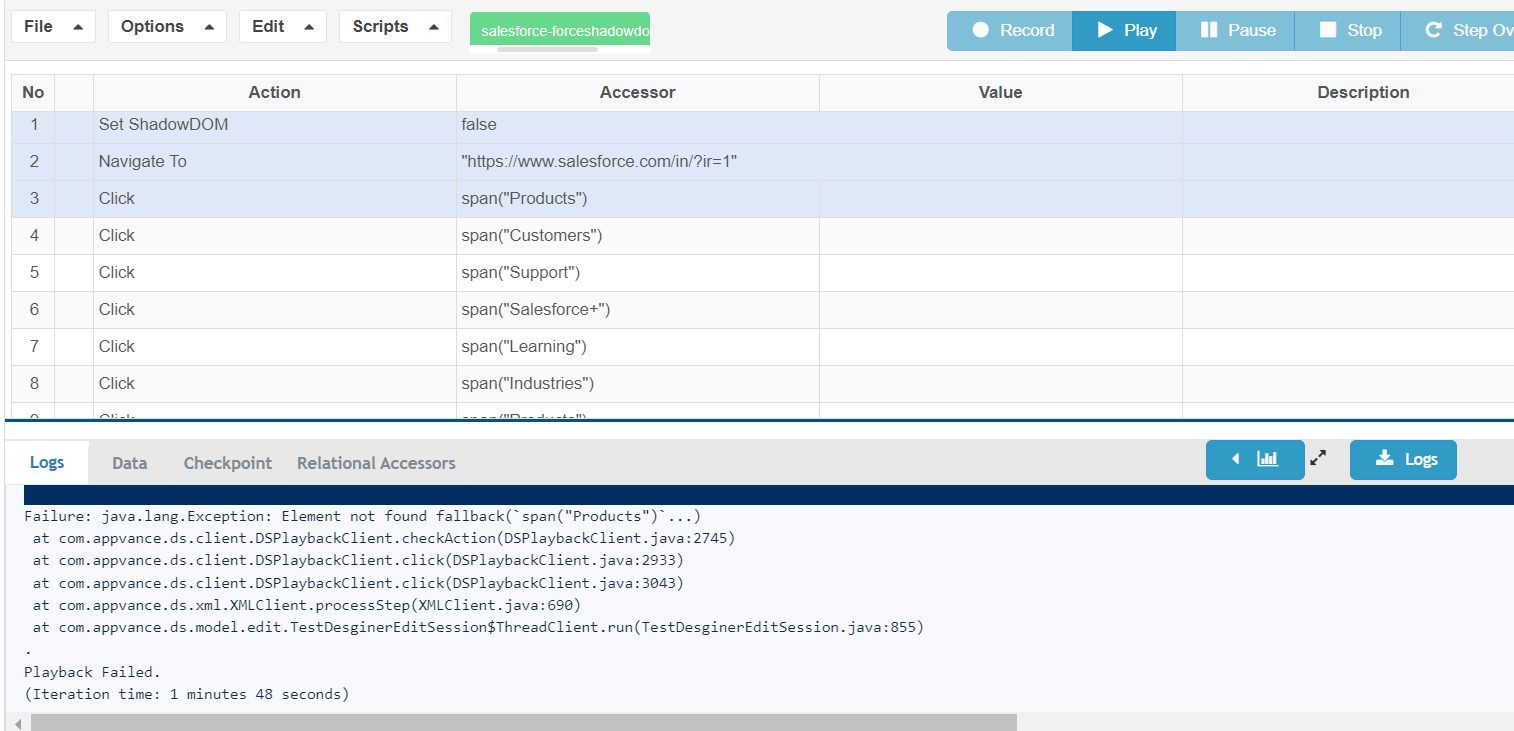Screen dimensions: 1514x731
Task: Expand the log panel with arrows icon
Action: [x=1319, y=458]
